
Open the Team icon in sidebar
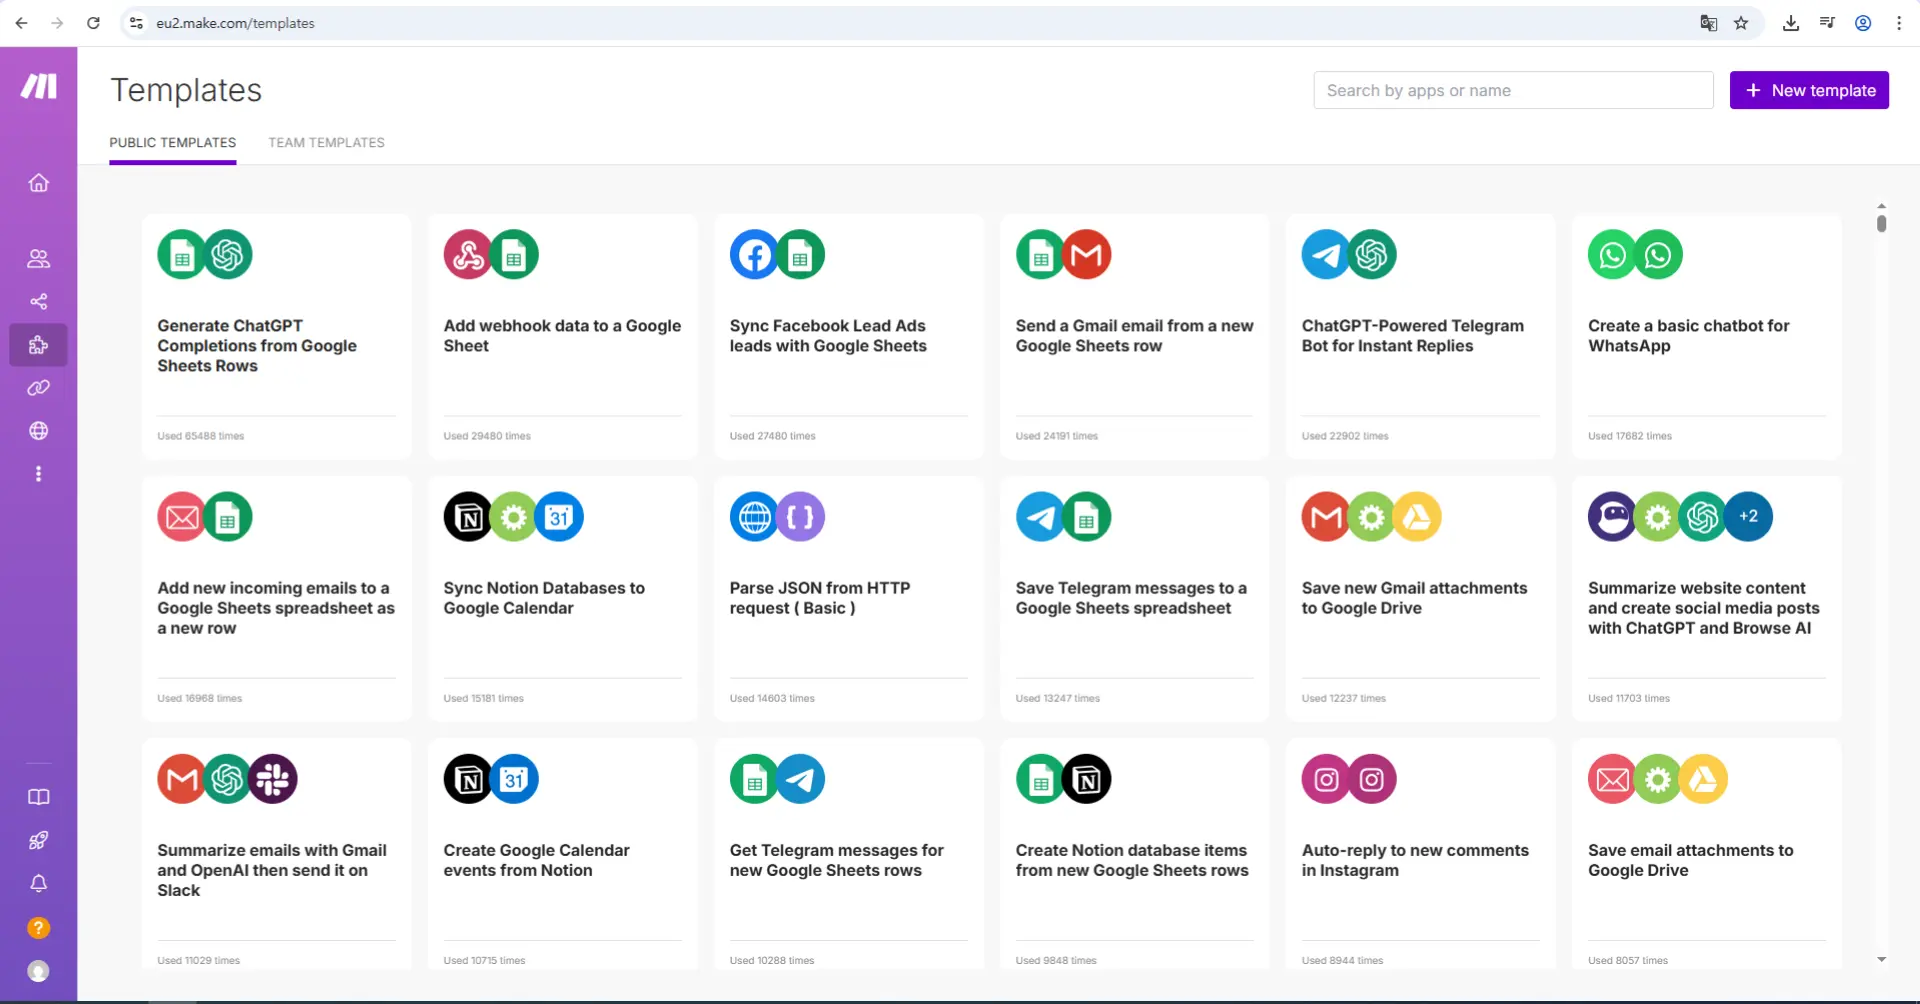pyautogui.click(x=38, y=259)
